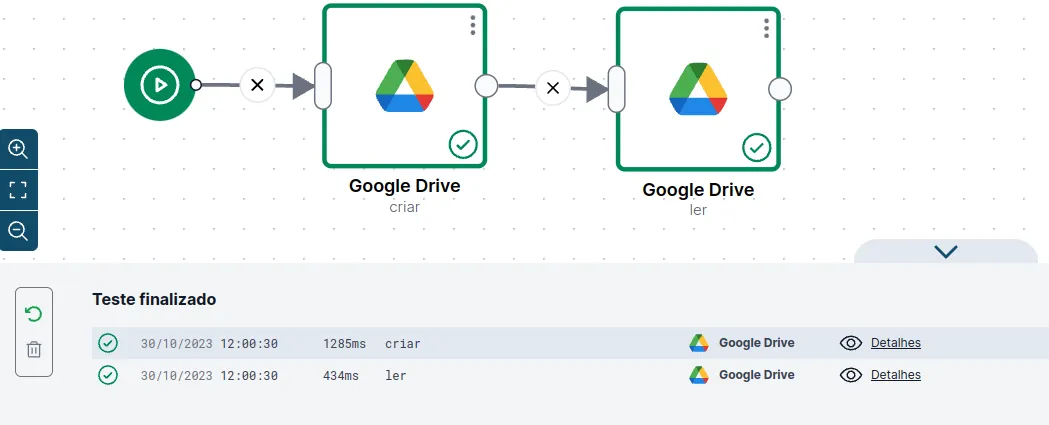Click input port of ler node
This screenshot has width=1049, height=425.
tap(617, 88)
